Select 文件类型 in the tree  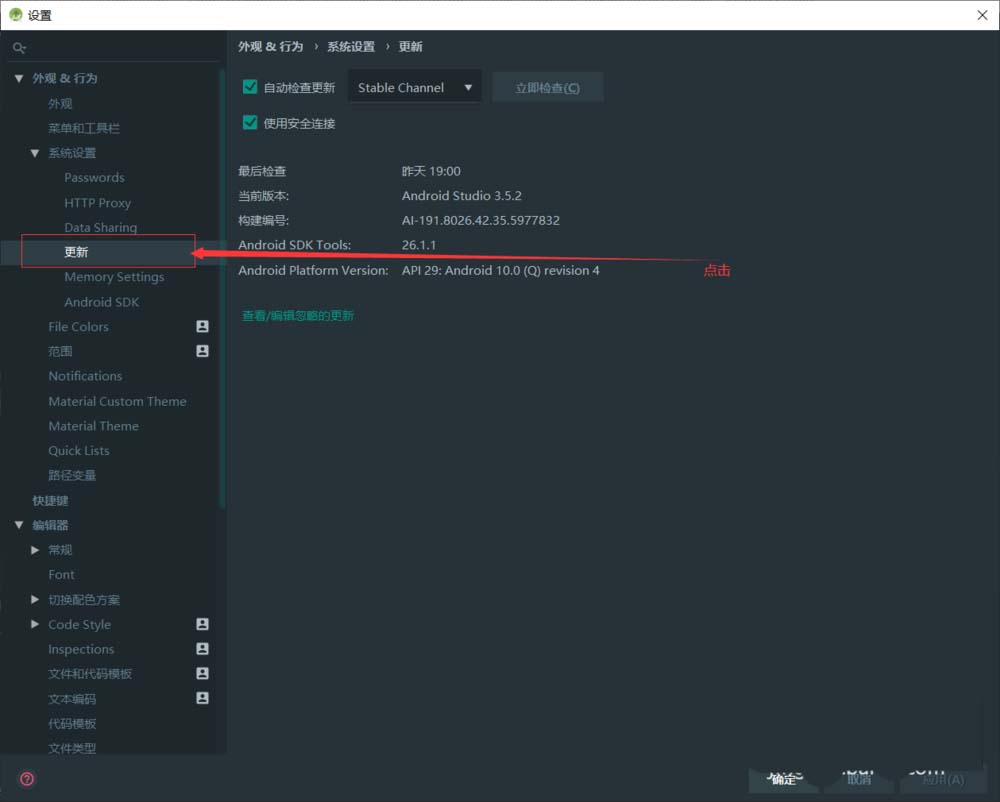[x=72, y=748]
